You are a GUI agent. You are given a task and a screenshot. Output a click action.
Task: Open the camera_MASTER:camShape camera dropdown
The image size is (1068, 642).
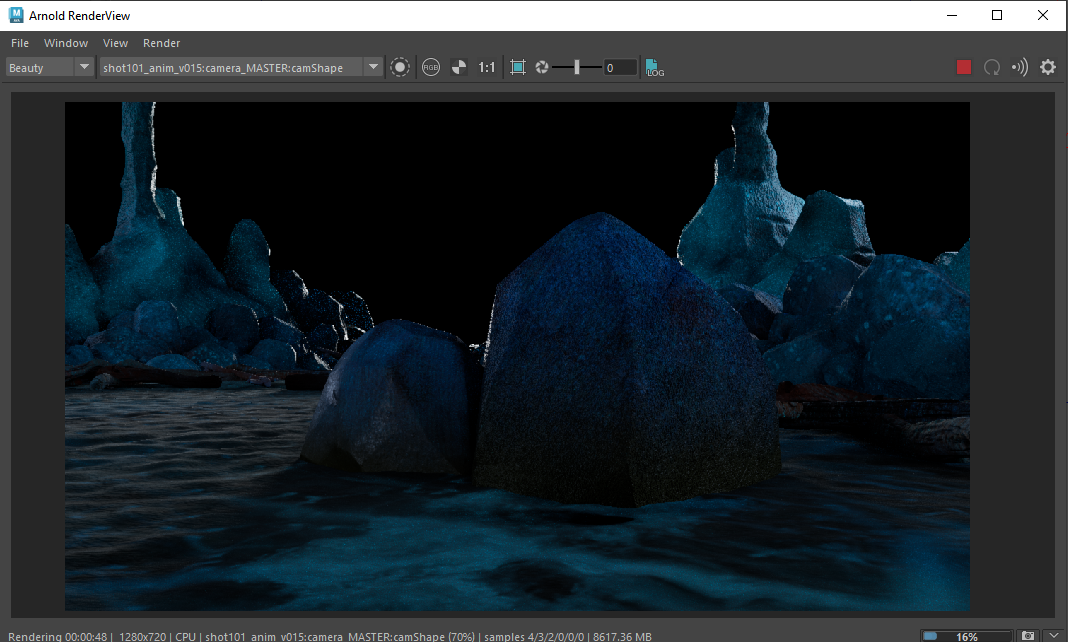240,67
